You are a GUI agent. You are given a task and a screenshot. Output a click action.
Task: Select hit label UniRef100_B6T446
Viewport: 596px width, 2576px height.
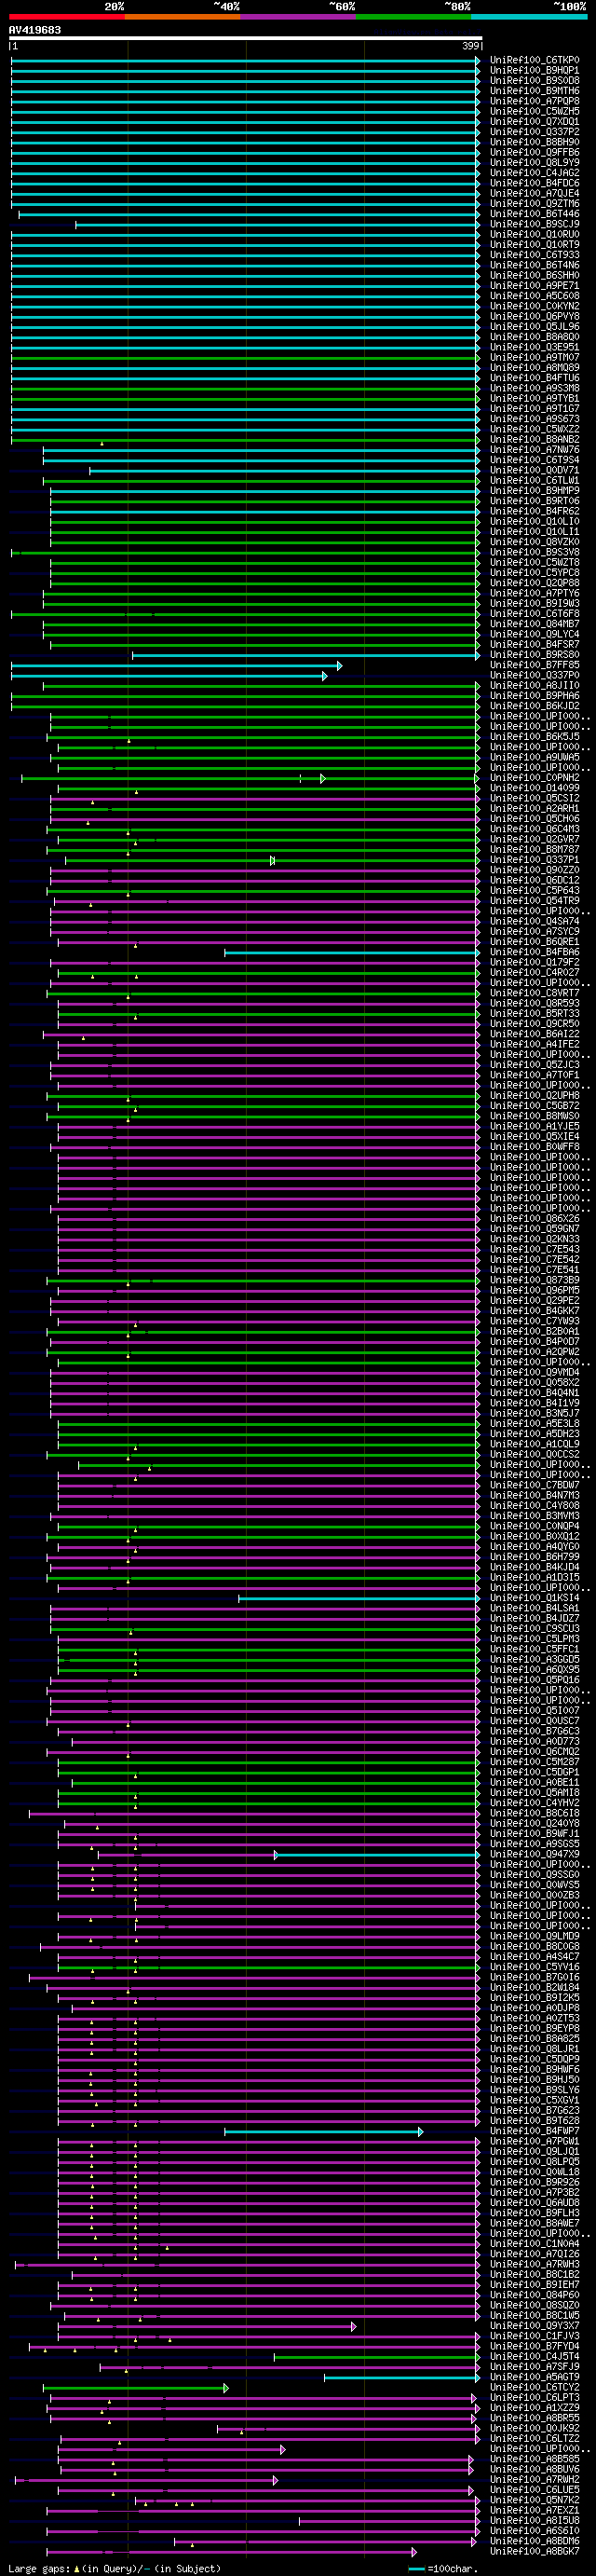click(x=534, y=214)
